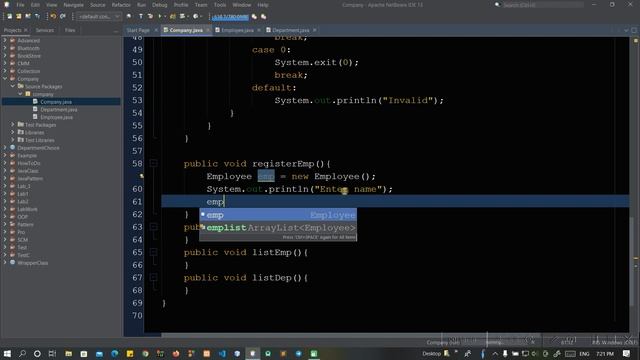The height and width of the screenshot is (360, 640).
Task: Expand the BookStore project node
Action: click(5, 56)
